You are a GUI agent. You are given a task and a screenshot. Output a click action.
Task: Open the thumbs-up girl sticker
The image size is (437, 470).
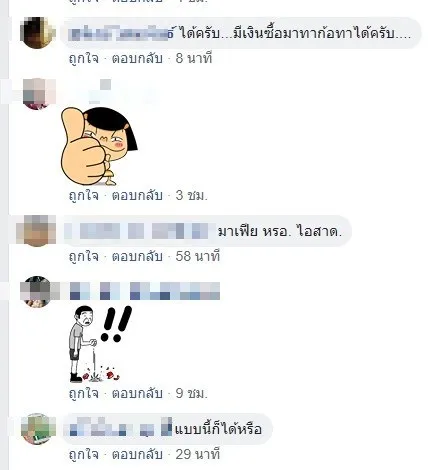click(99, 146)
